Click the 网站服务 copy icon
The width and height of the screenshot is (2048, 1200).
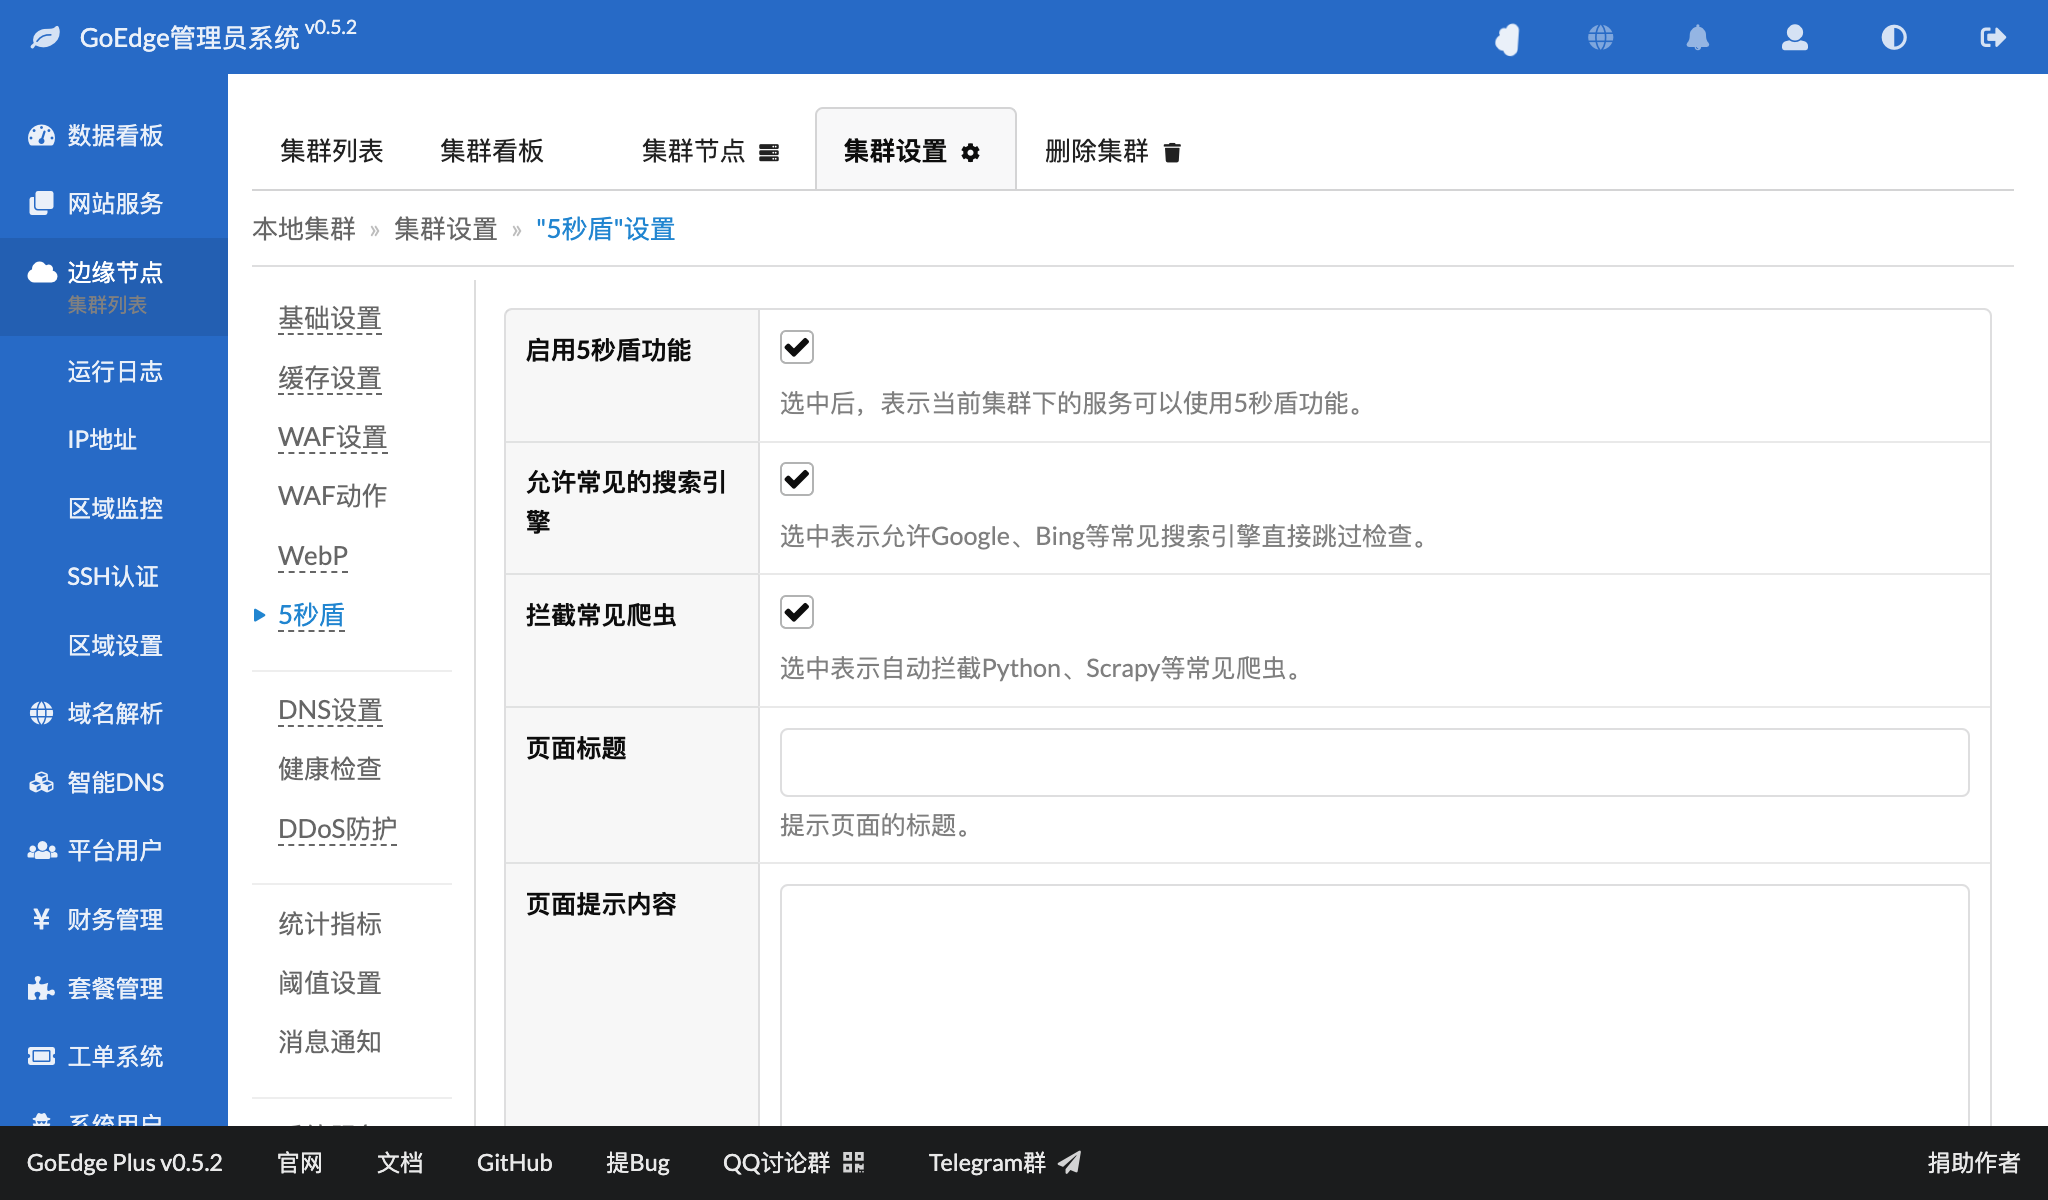(x=41, y=204)
